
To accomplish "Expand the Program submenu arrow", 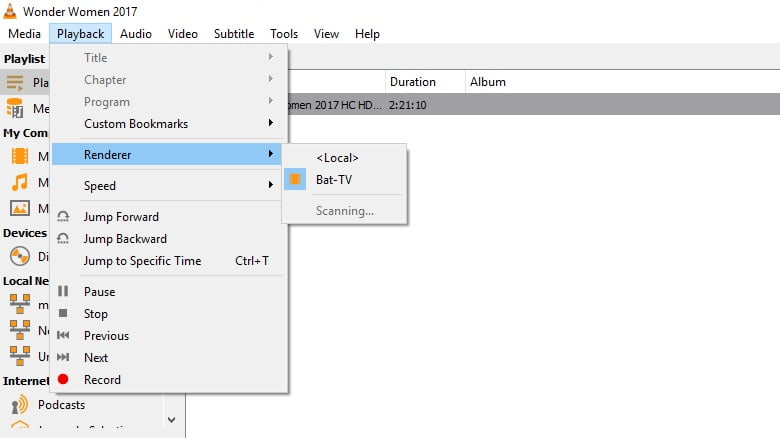I will [x=271, y=101].
